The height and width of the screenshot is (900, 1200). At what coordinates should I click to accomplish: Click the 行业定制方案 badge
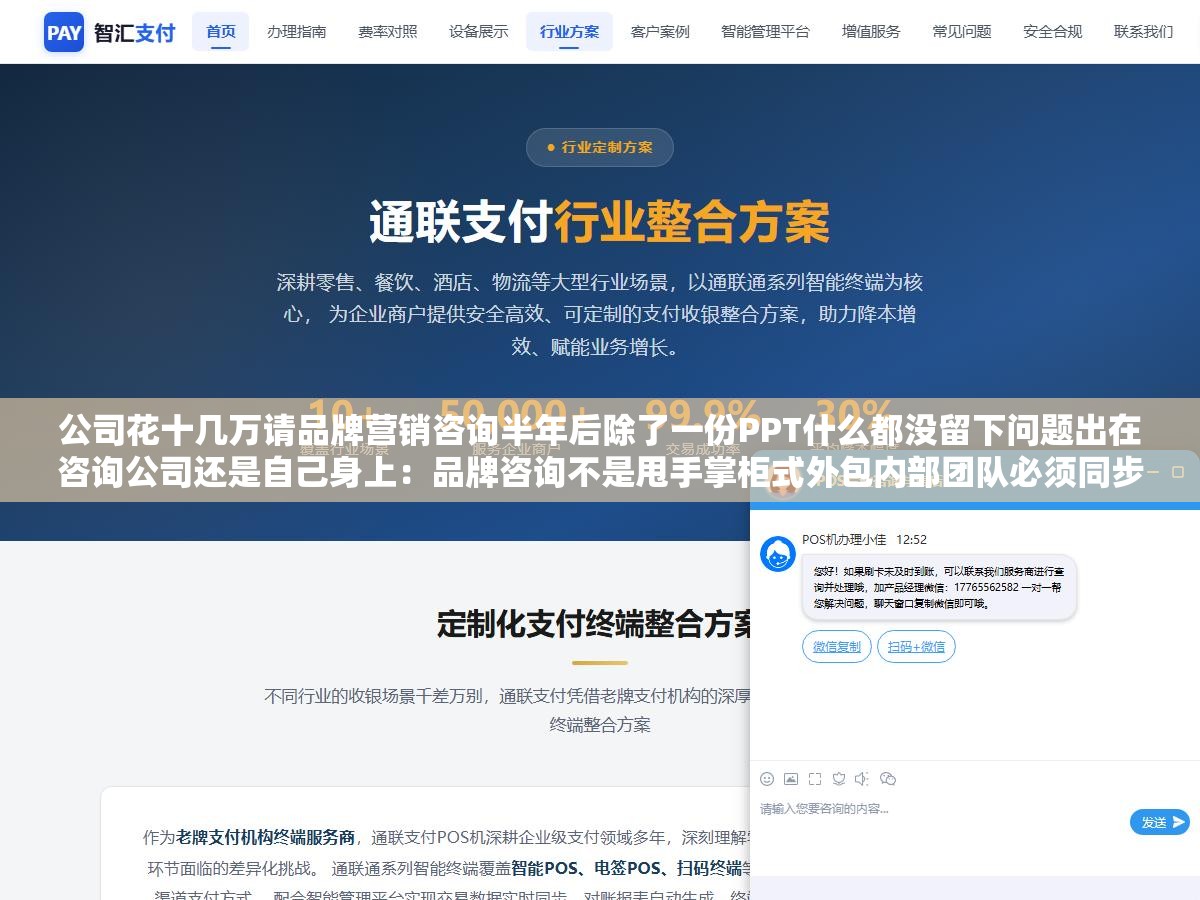tap(600, 147)
